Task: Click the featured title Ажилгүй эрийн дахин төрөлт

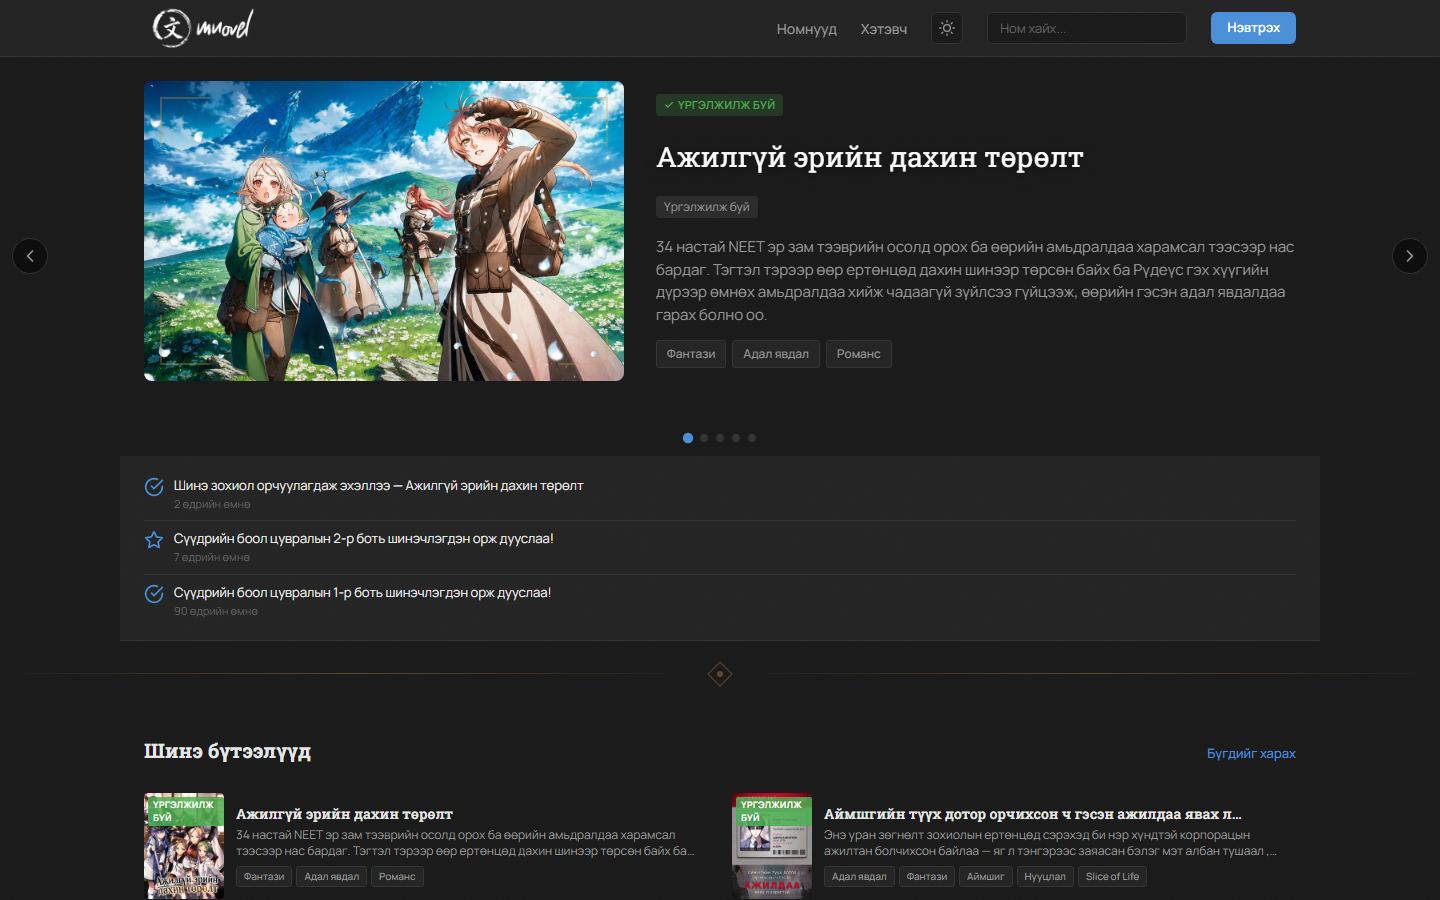Action: tap(870, 157)
